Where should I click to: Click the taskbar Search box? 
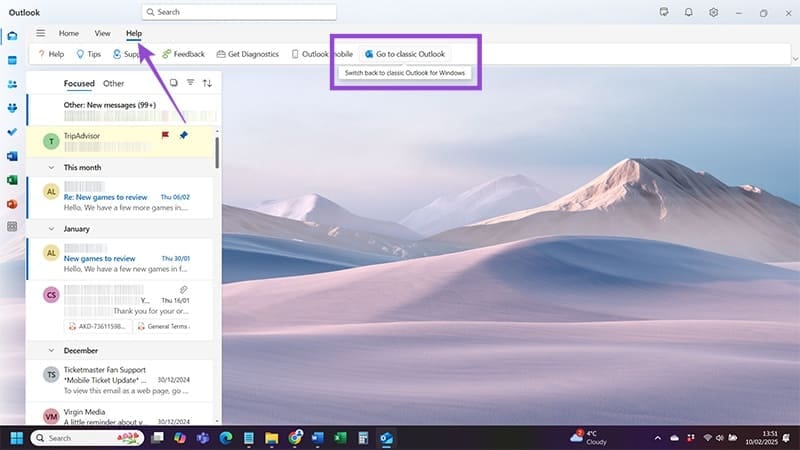click(87, 438)
